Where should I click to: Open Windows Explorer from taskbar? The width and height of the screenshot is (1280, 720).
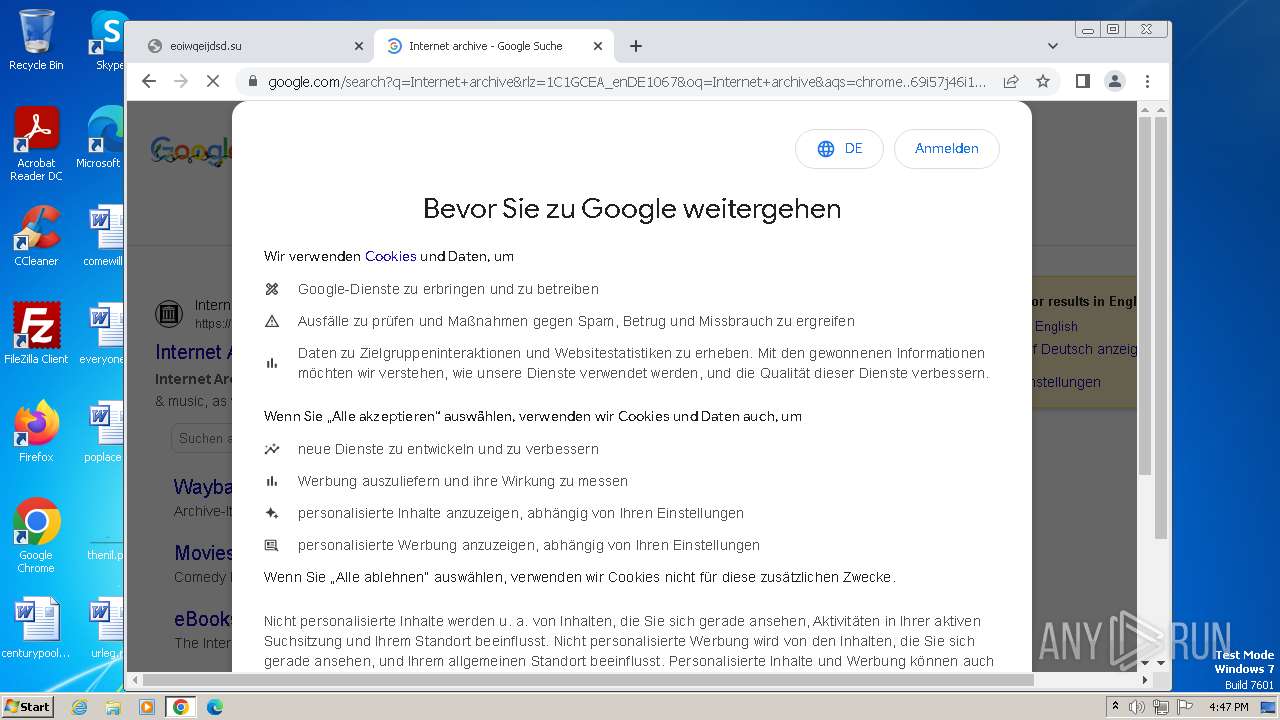[x=113, y=707]
